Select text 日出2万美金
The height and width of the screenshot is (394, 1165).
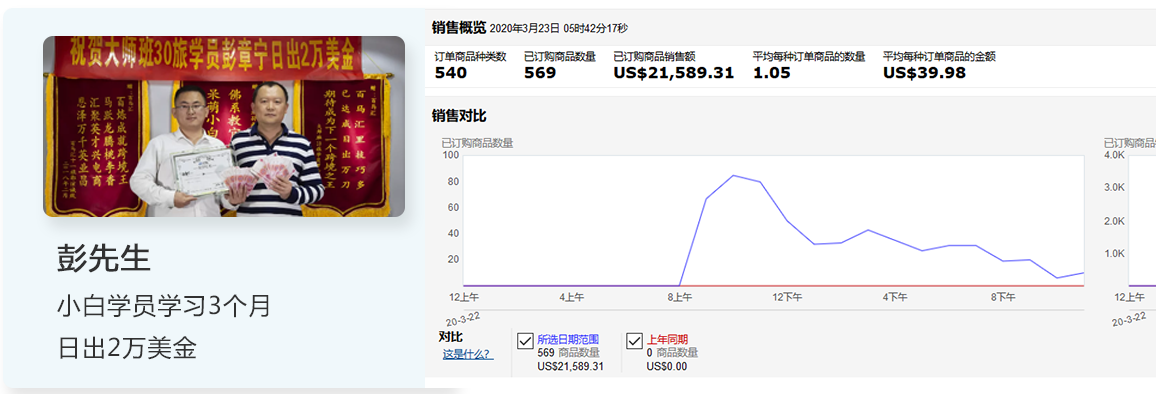pos(127,348)
